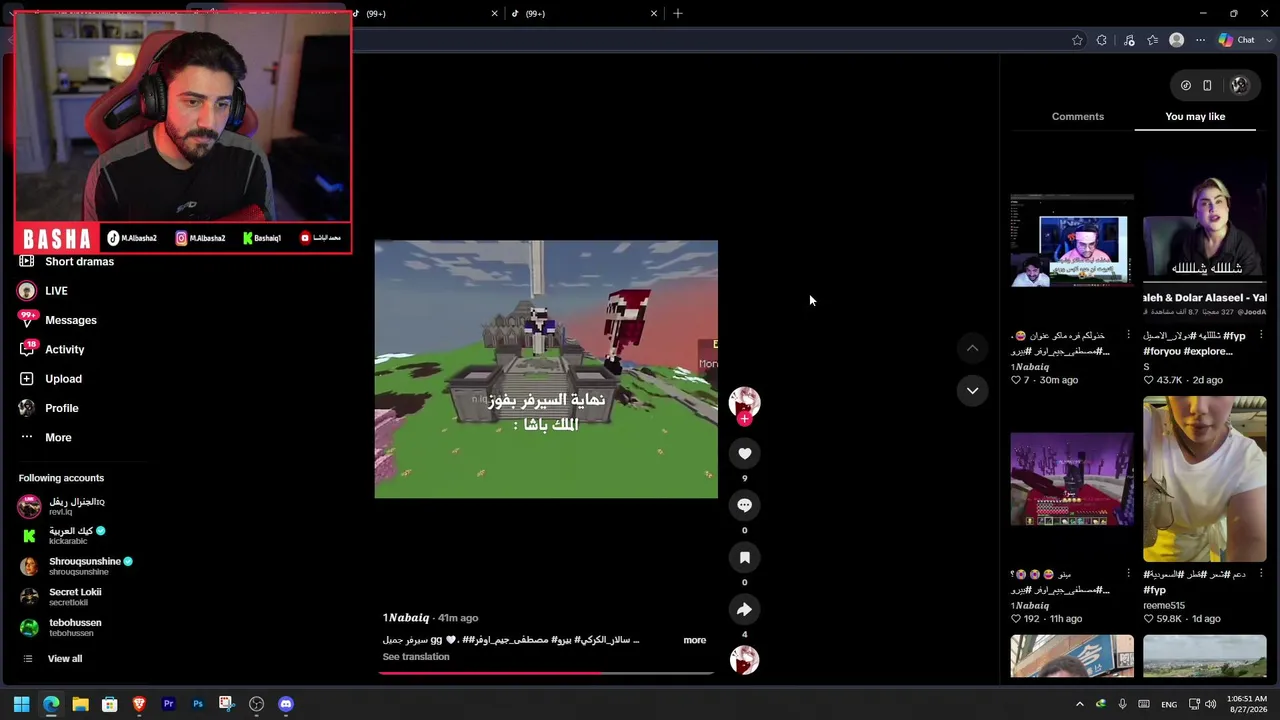
Task: Switch to the second (99+) browser tab
Action: tap(585, 13)
